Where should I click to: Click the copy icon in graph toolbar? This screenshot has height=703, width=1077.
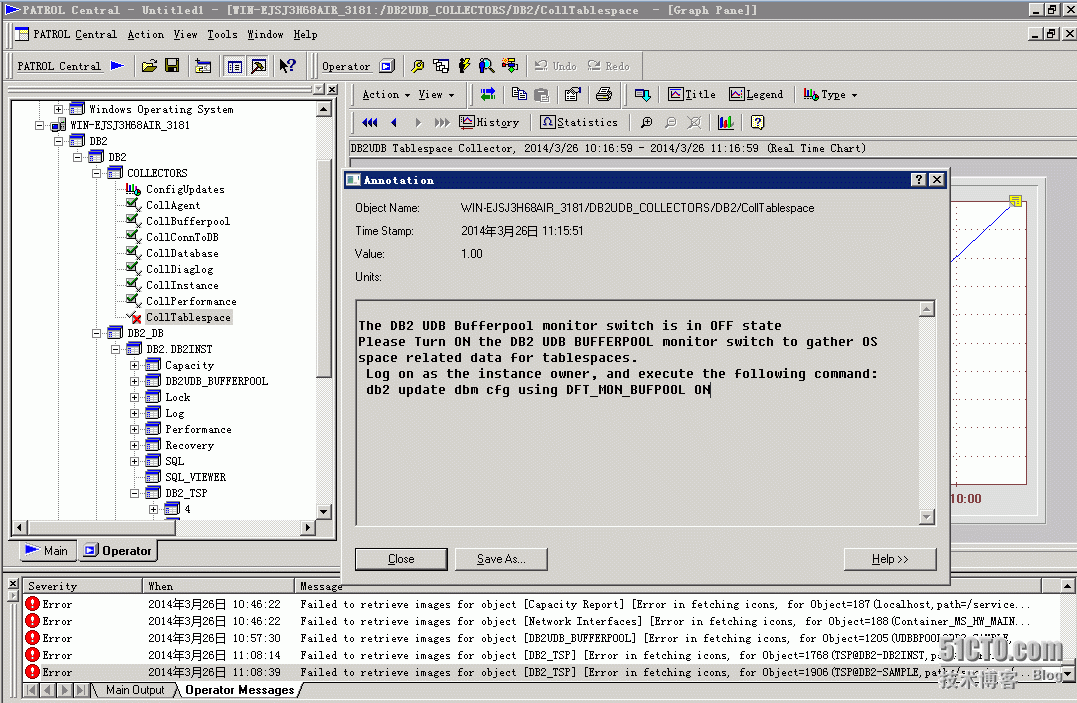coord(519,94)
